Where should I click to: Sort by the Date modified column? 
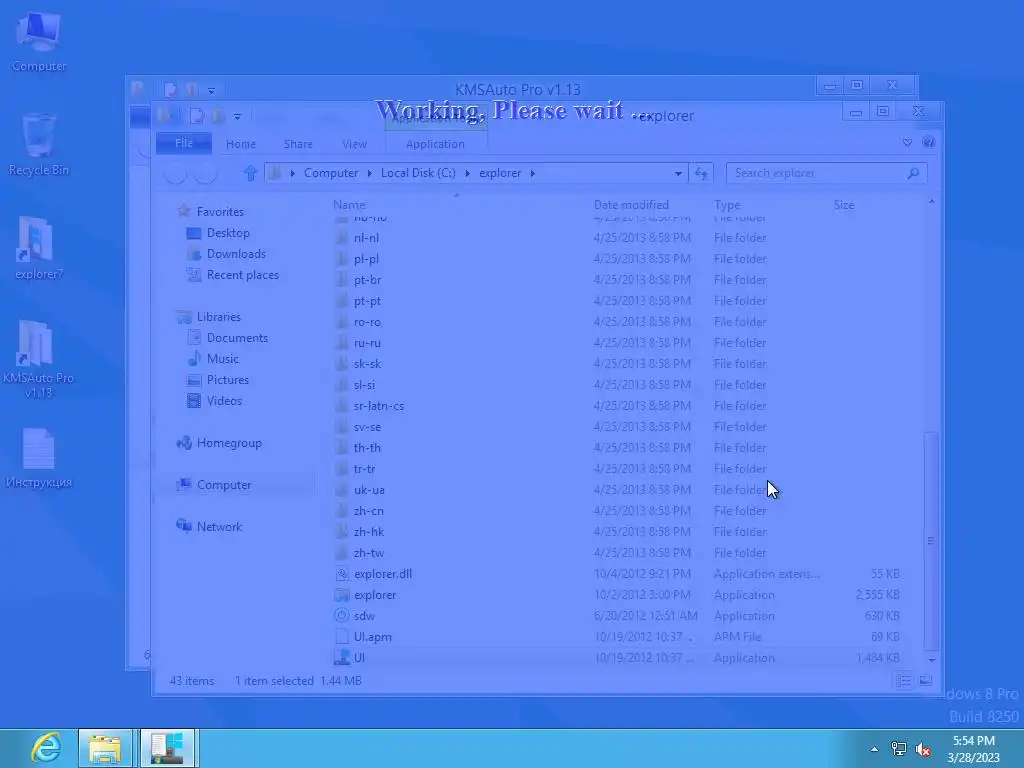(631, 204)
